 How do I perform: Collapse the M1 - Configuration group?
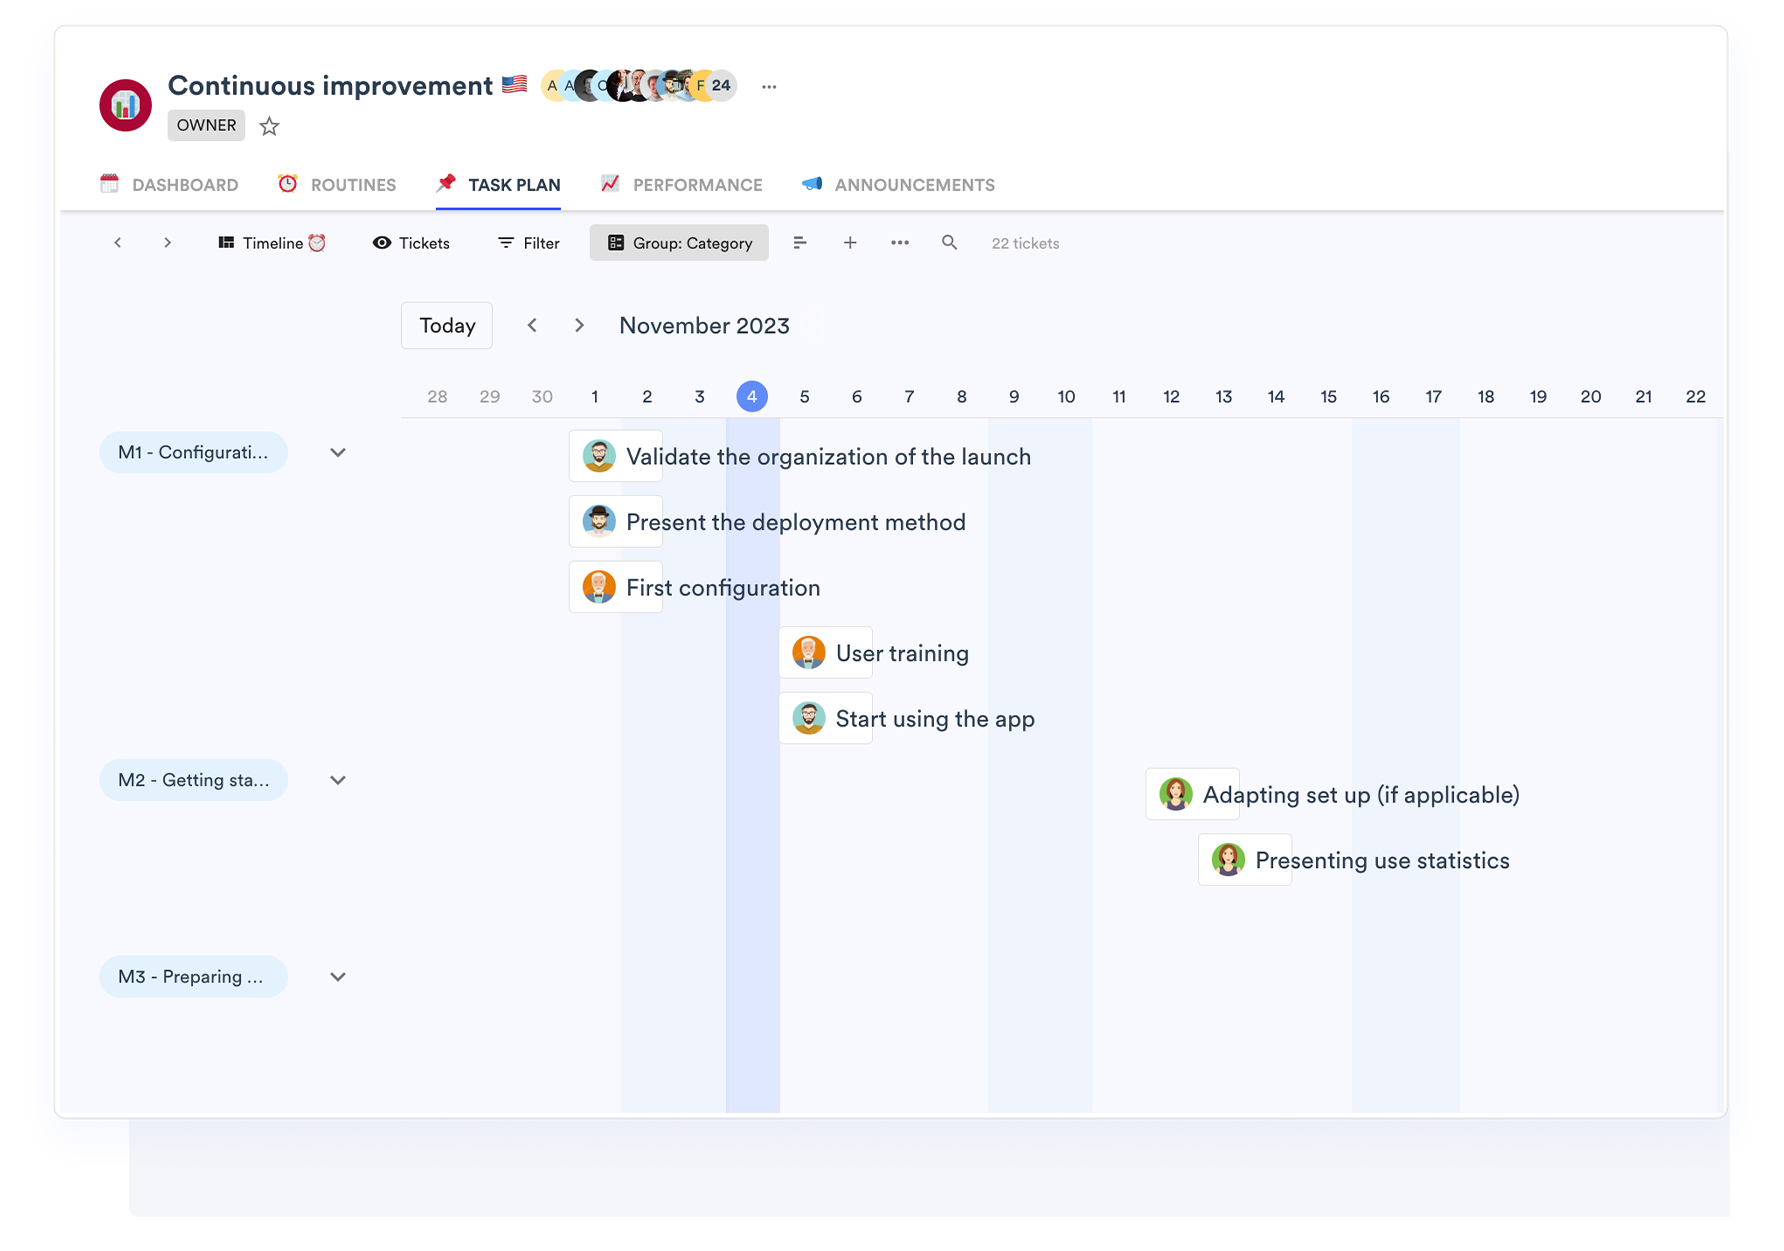[x=338, y=453]
